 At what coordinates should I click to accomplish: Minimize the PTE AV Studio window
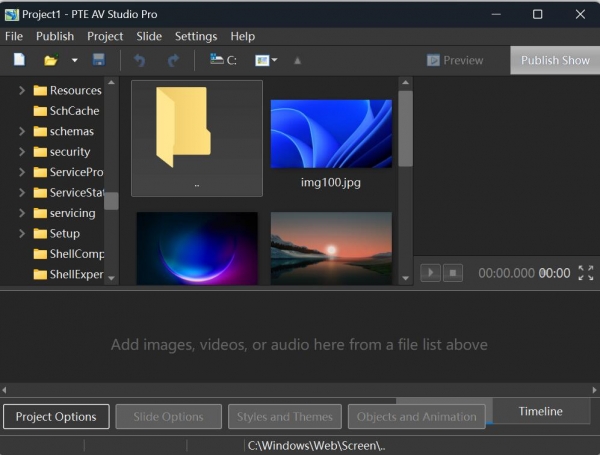tap(496, 15)
